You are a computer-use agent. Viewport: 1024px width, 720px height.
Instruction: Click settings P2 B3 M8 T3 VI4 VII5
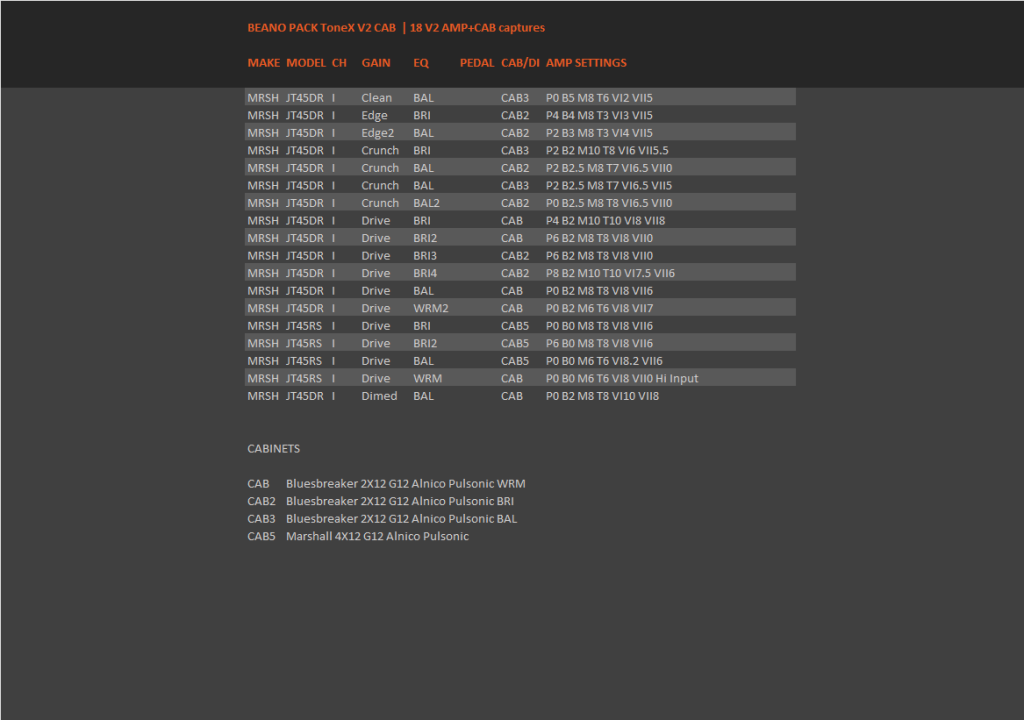click(599, 133)
